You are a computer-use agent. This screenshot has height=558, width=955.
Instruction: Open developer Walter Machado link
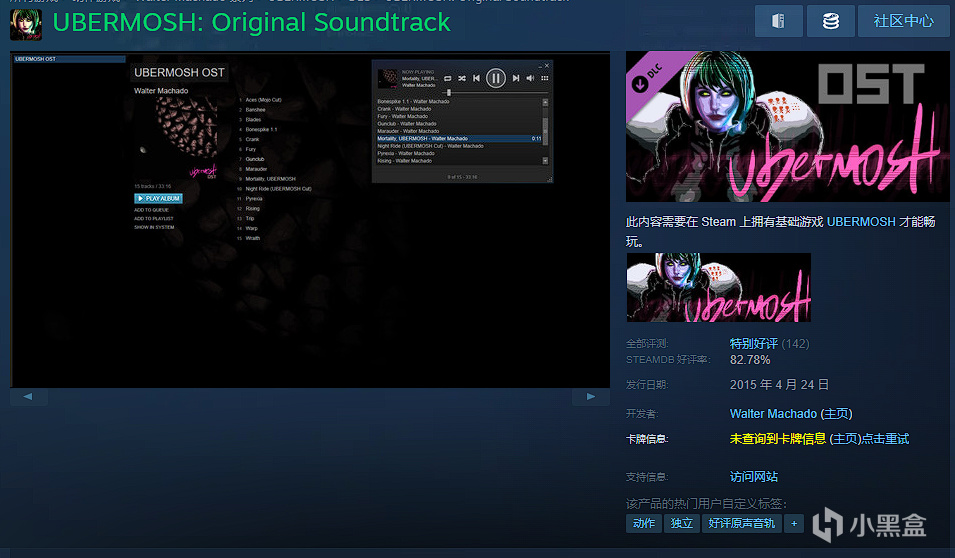click(773, 414)
